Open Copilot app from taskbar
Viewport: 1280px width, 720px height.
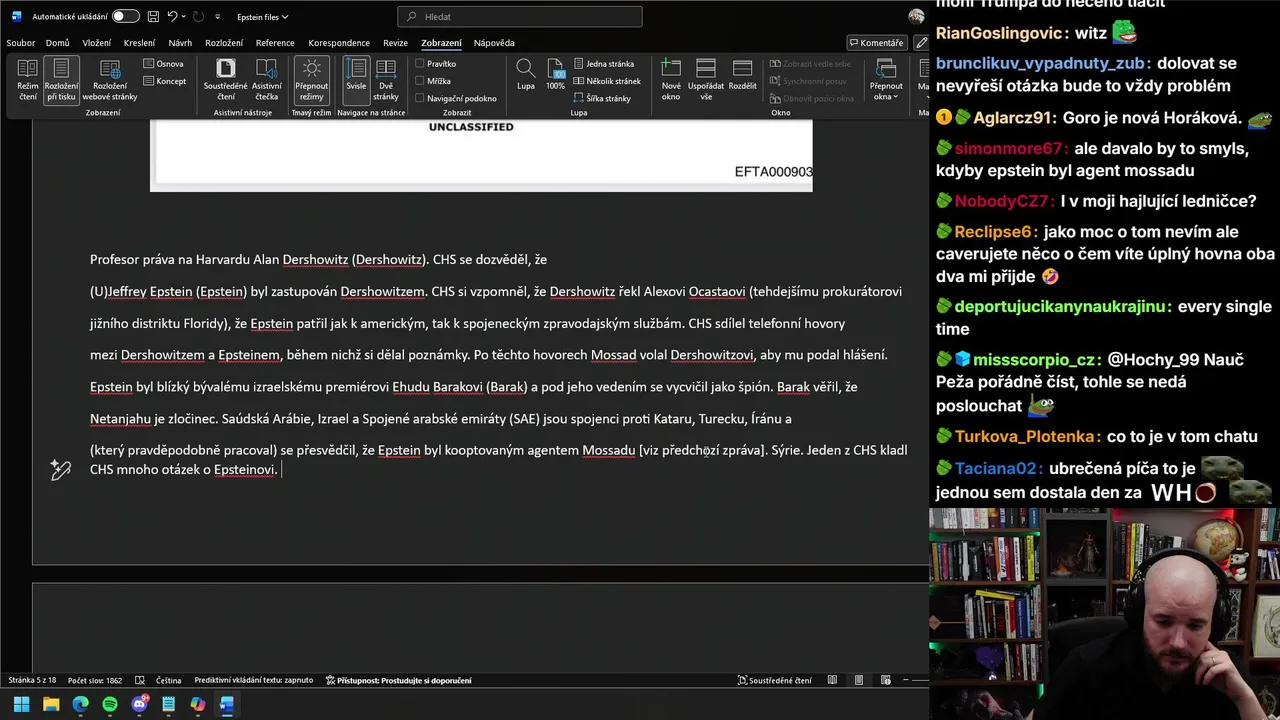pos(198,704)
